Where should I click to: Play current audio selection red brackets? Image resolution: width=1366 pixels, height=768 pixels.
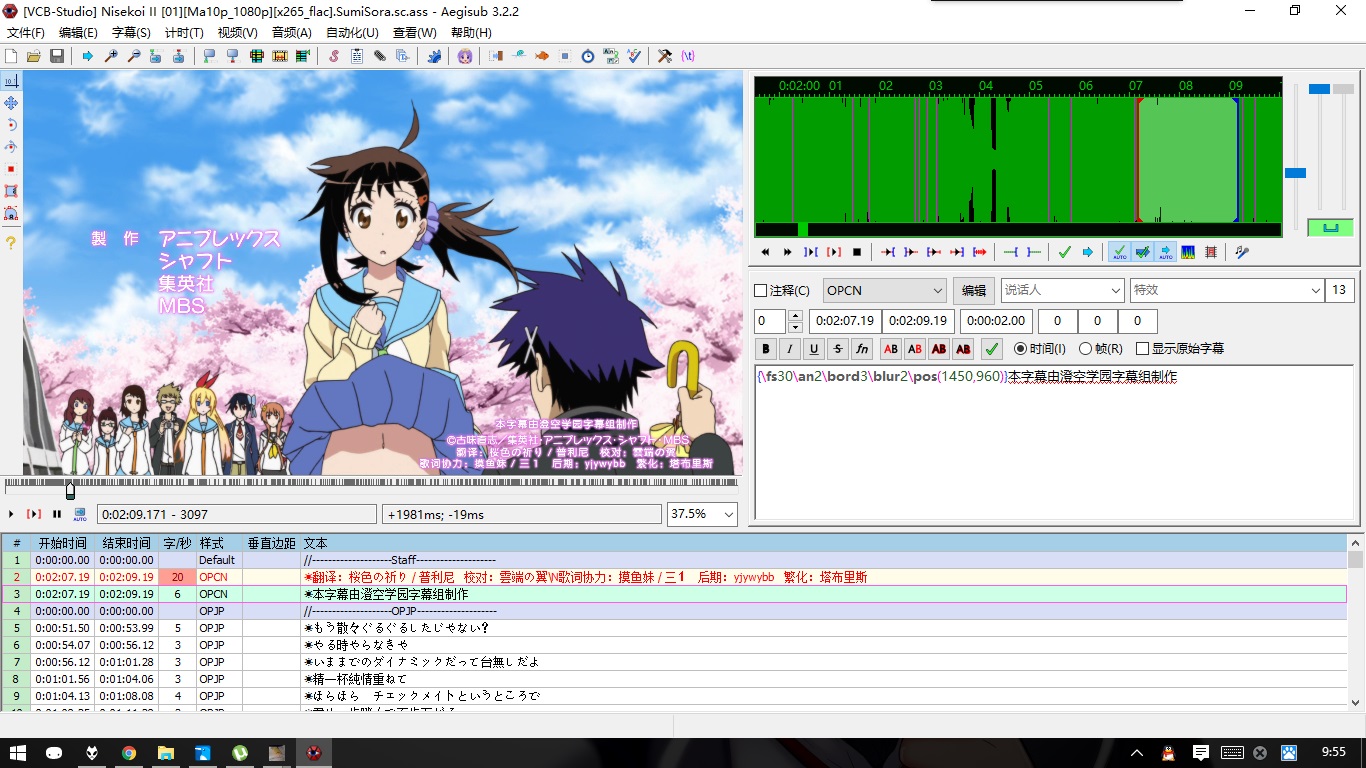point(833,252)
